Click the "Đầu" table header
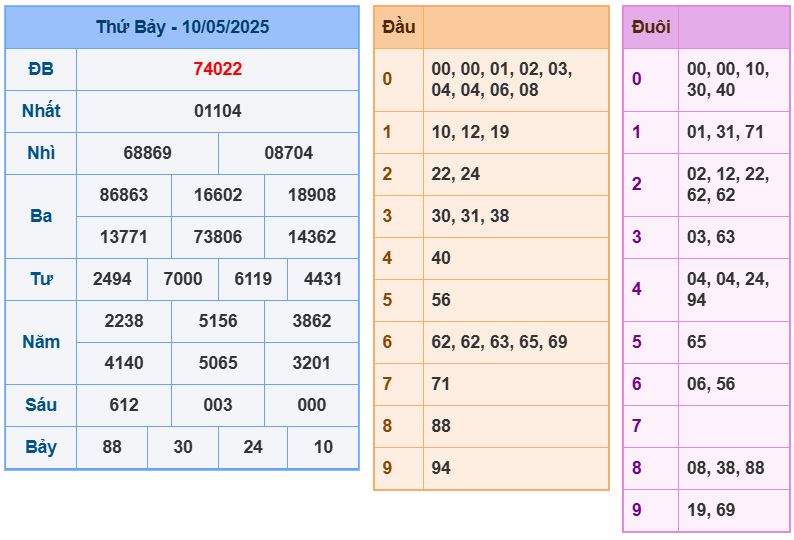This screenshot has width=794, height=540. (399, 27)
